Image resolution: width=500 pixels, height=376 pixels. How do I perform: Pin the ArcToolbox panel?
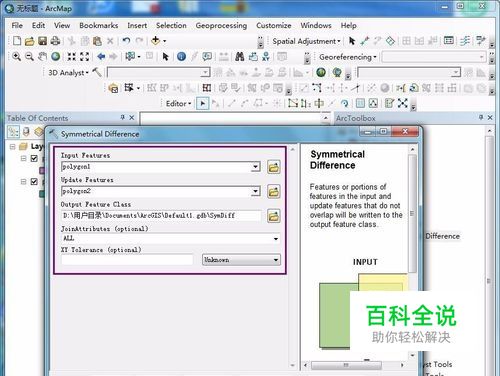(481, 117)
